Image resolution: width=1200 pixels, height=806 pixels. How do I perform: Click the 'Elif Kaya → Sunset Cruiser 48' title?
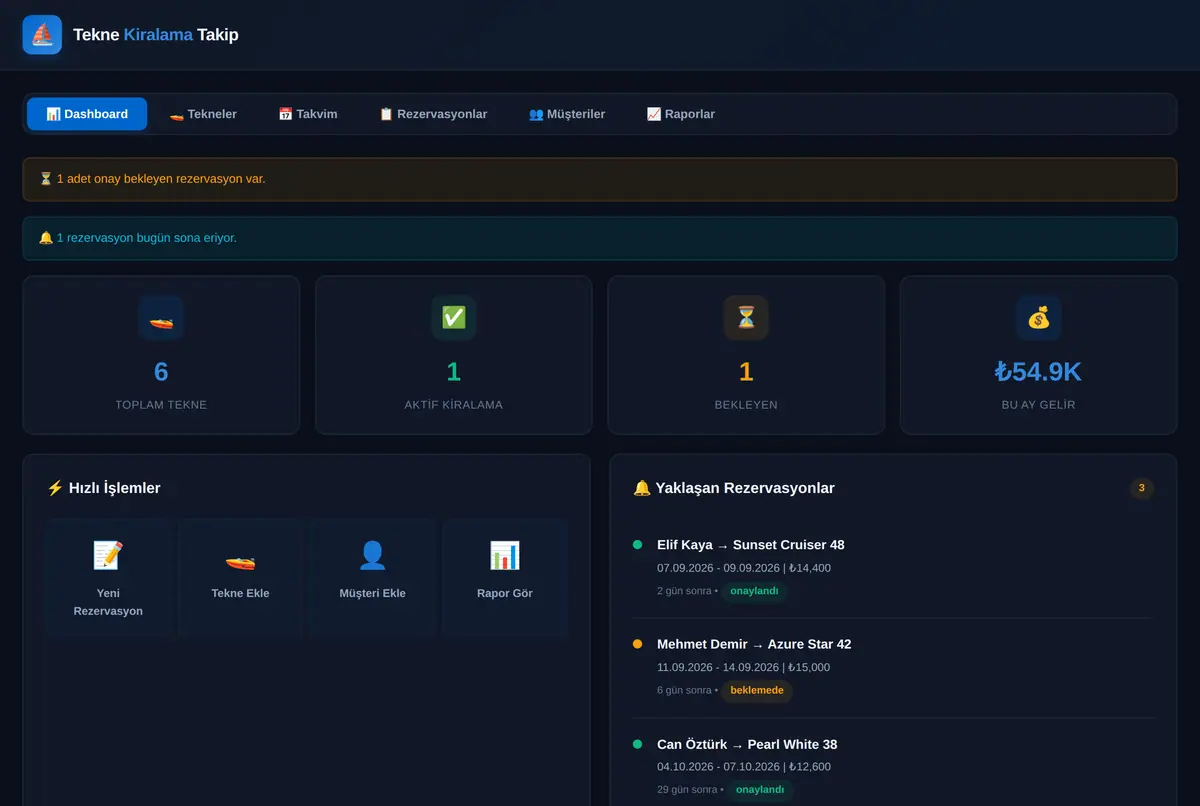click(751, 545)
